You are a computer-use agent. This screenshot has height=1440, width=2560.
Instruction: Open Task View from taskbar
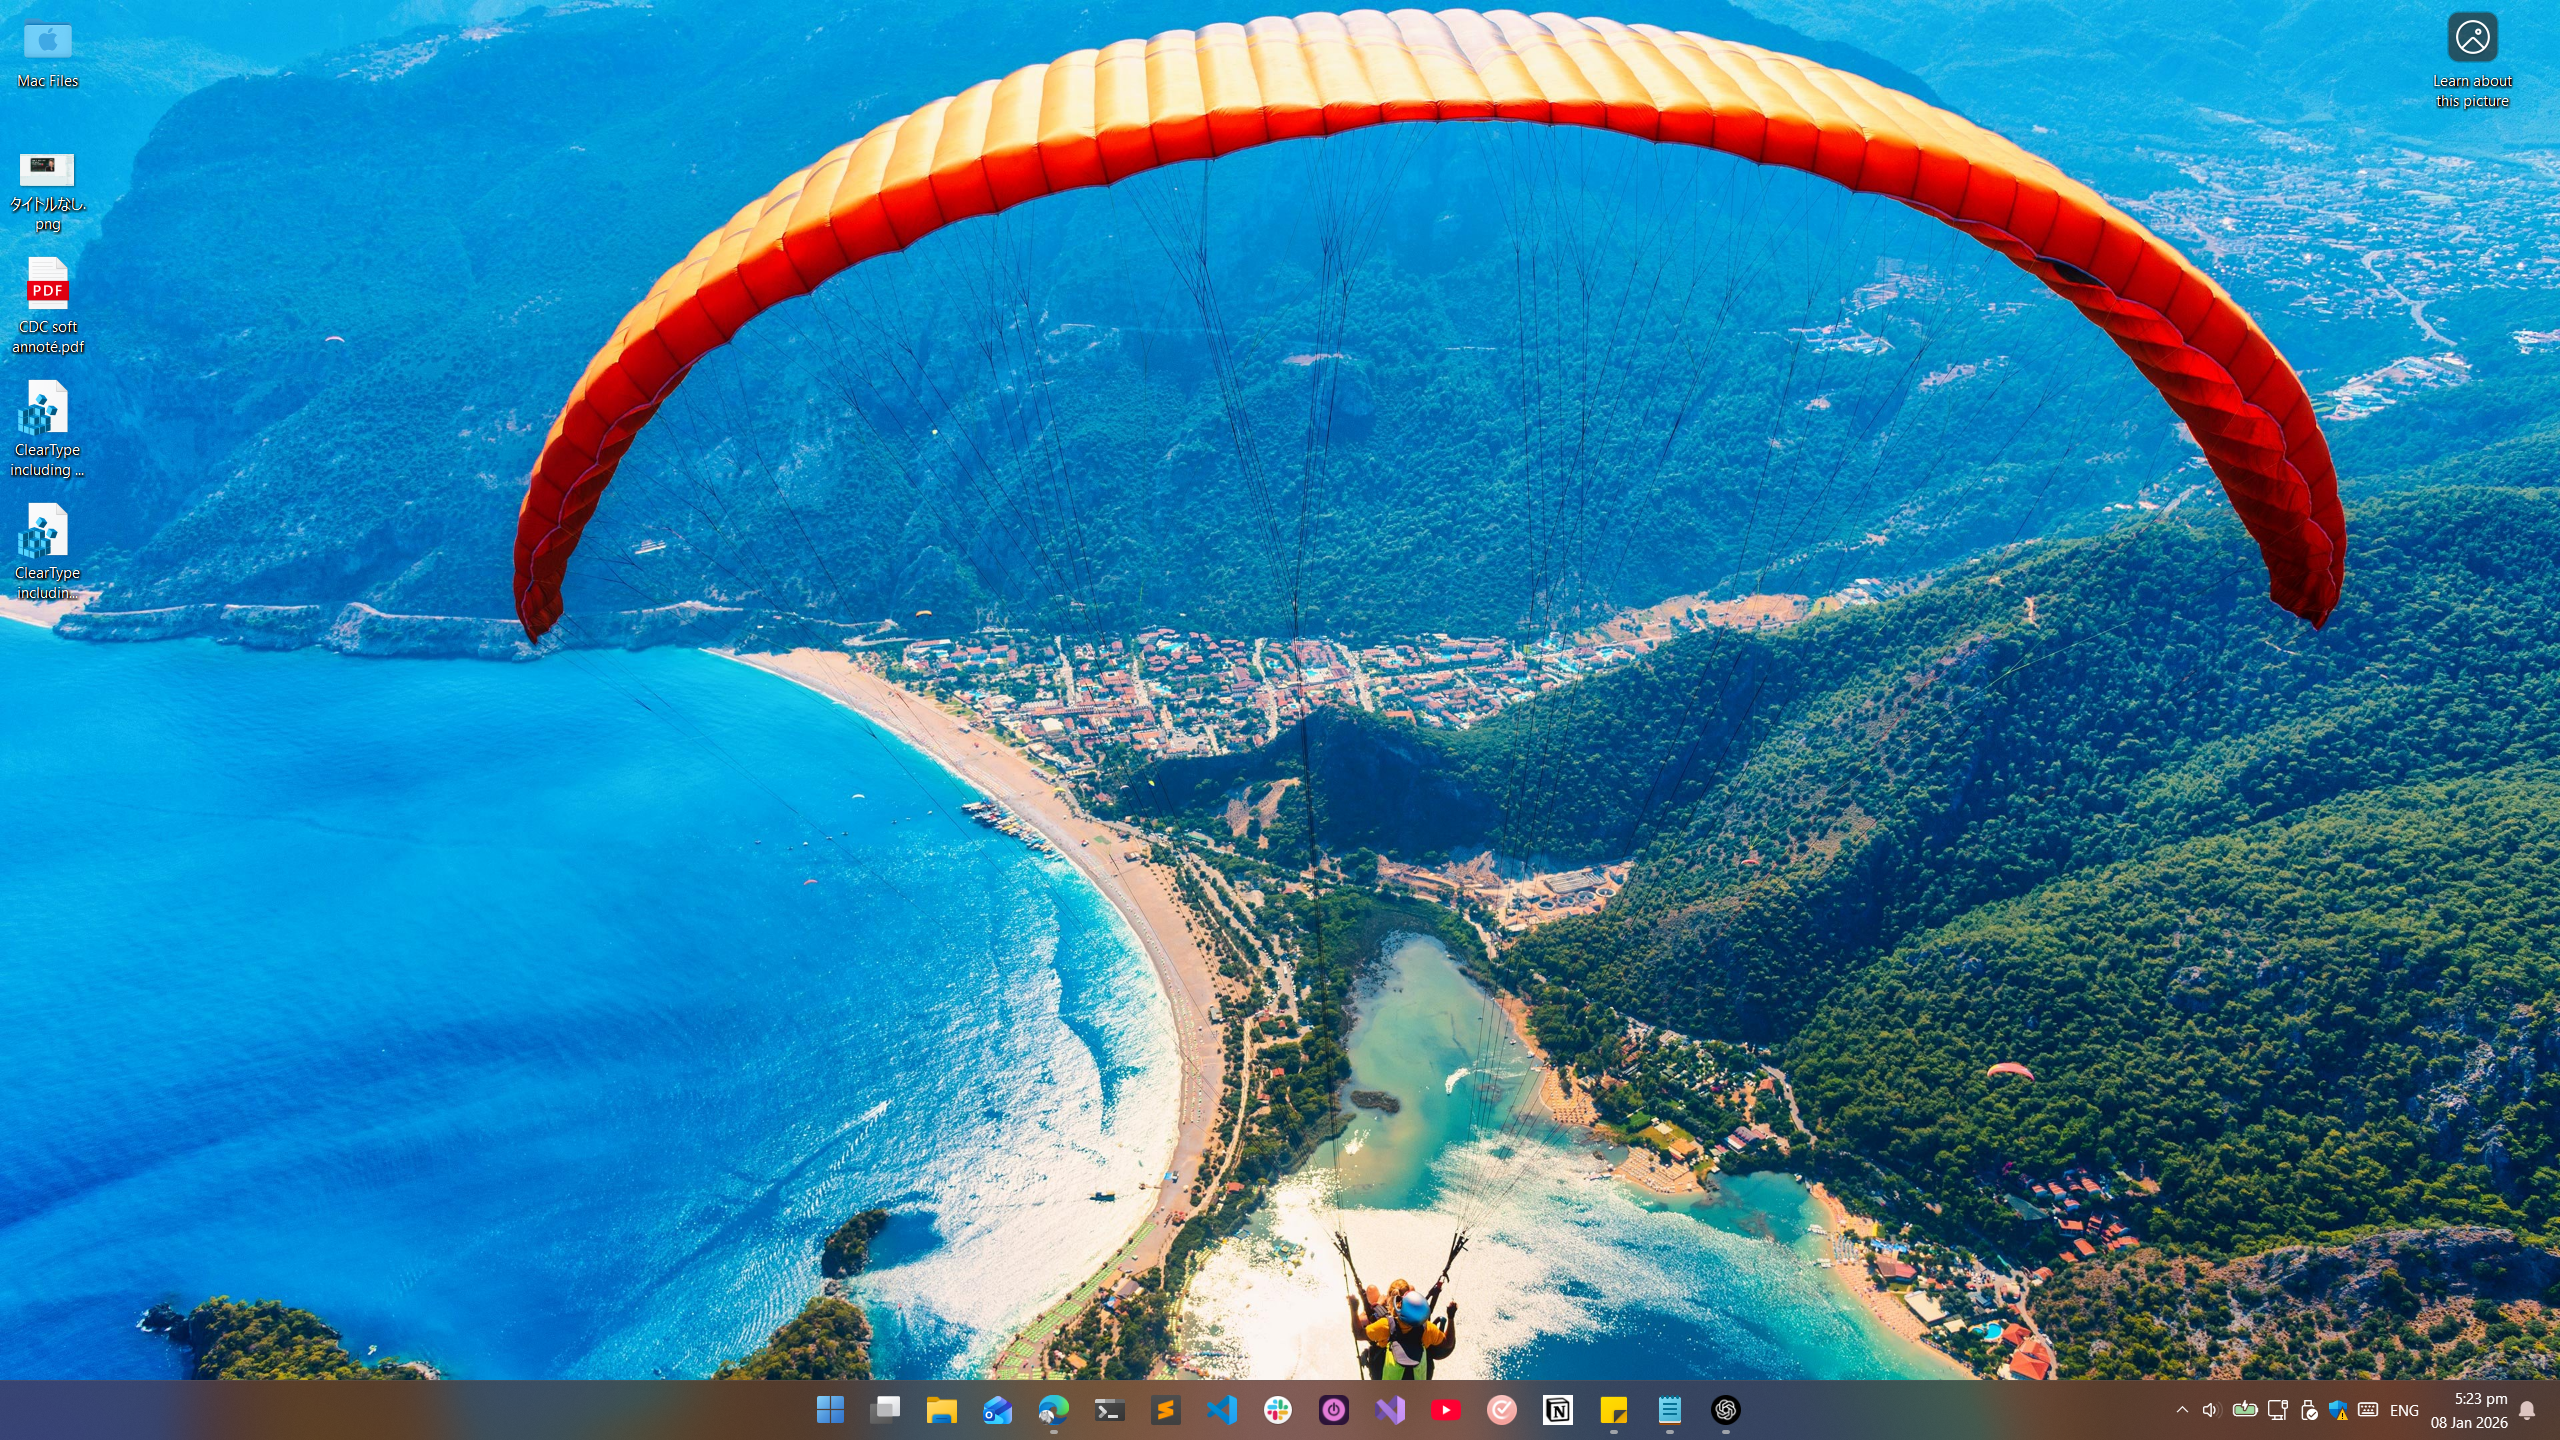coord(886,1410)
